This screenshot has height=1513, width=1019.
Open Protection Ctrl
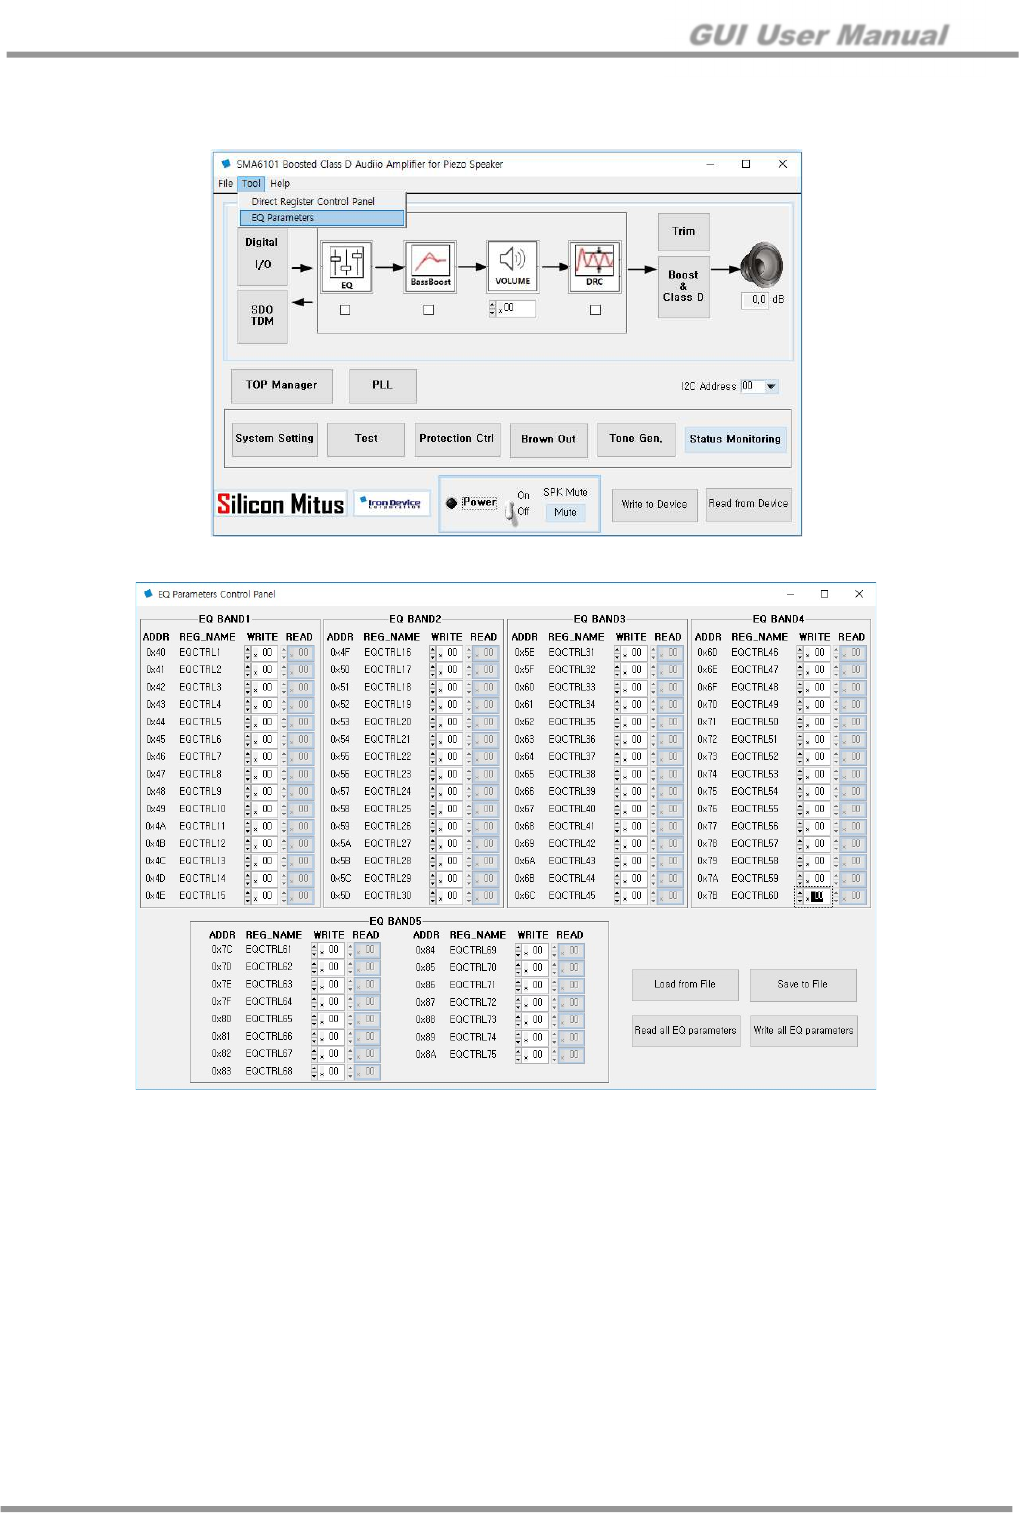(x=457, y=439)
